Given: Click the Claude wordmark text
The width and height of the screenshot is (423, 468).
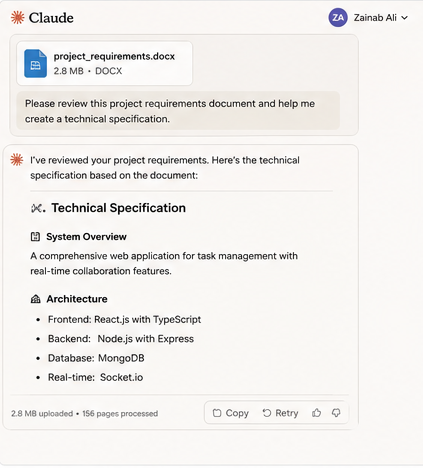Looking at the screenshot, I should [x=51, y=18].
